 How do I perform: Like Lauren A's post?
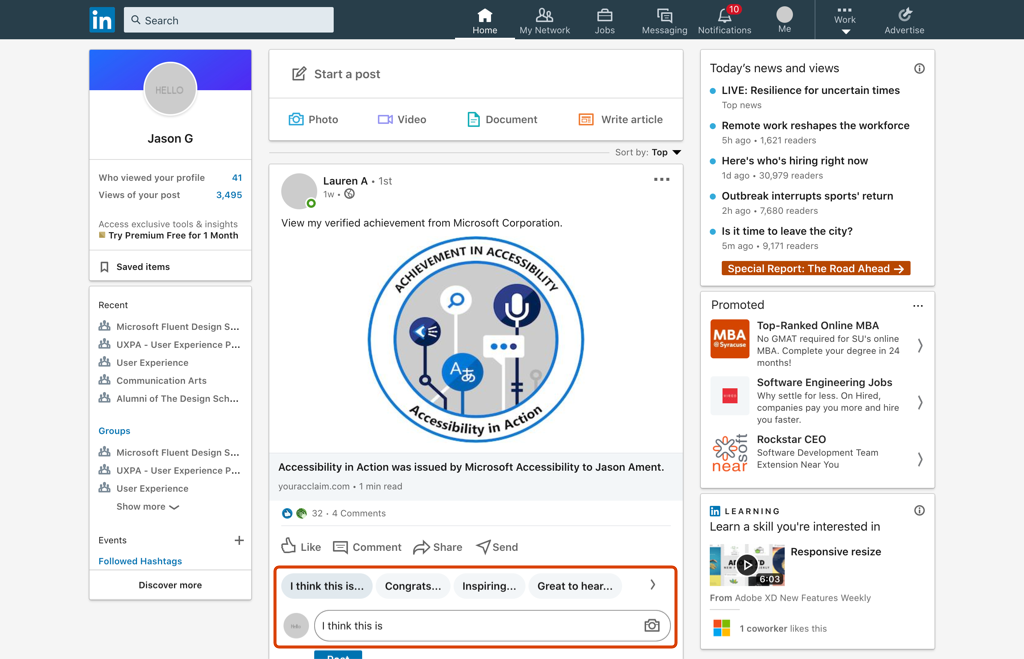[301, 547]
